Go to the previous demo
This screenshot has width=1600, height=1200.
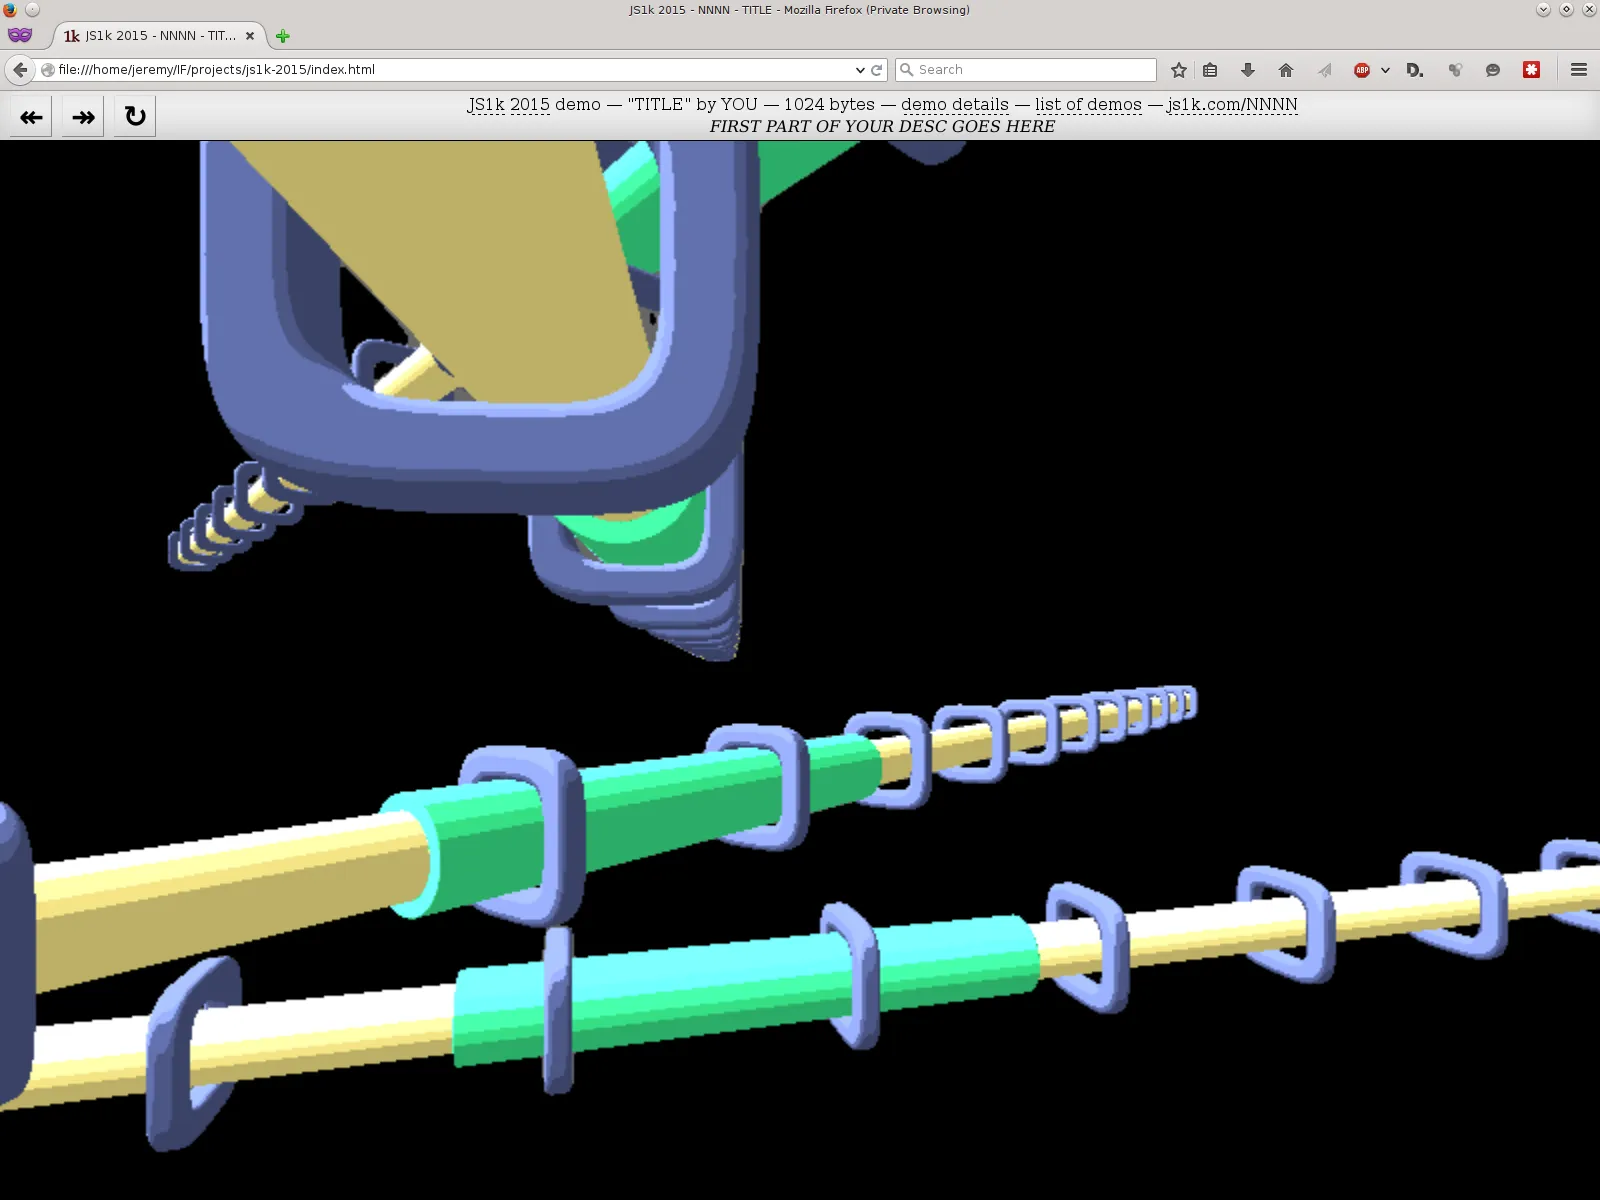31,117
